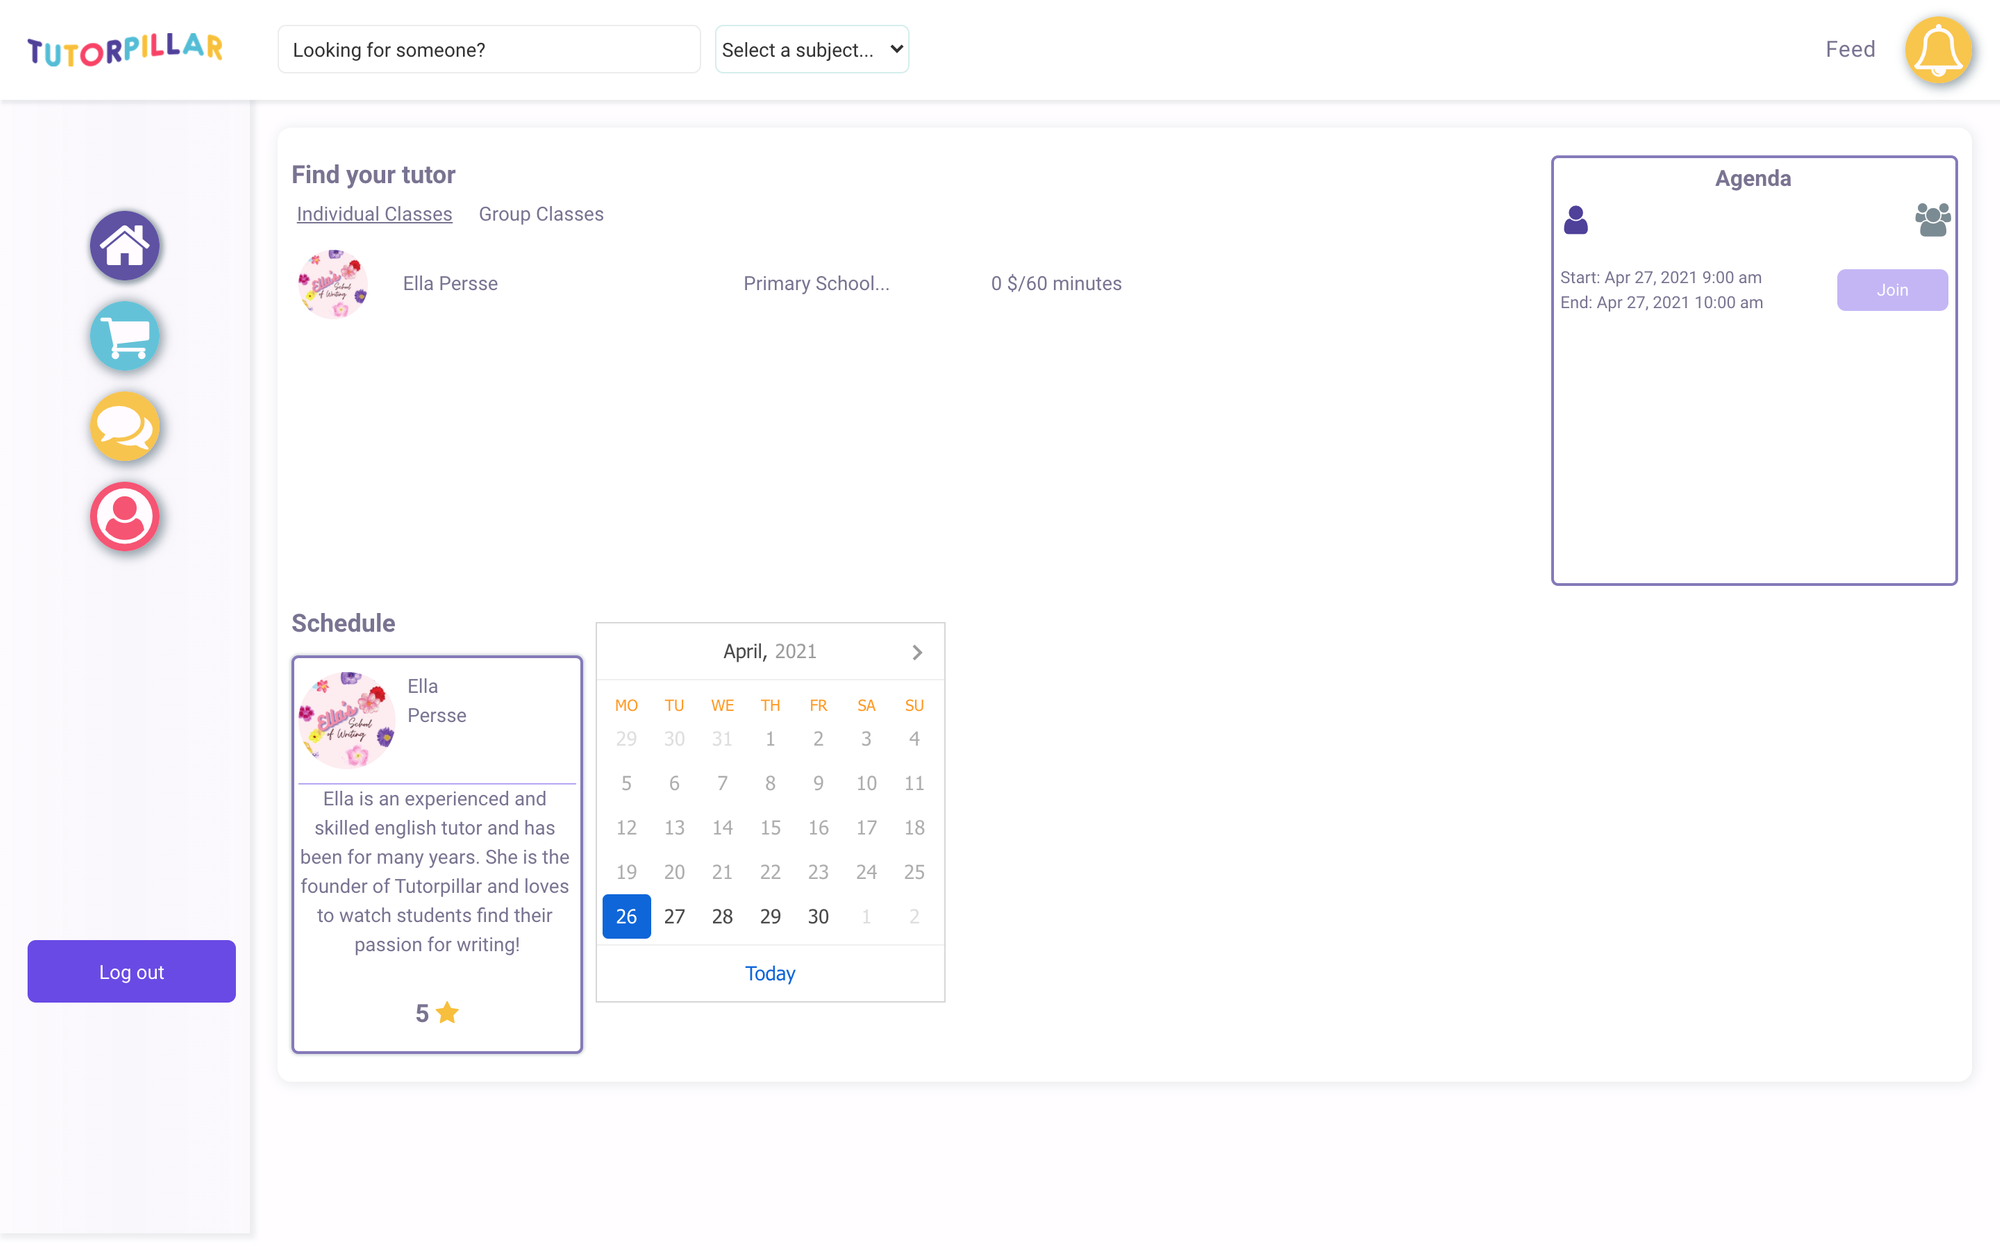Log out of the account
2000x1250 pixels.
(x=132, y=972)
